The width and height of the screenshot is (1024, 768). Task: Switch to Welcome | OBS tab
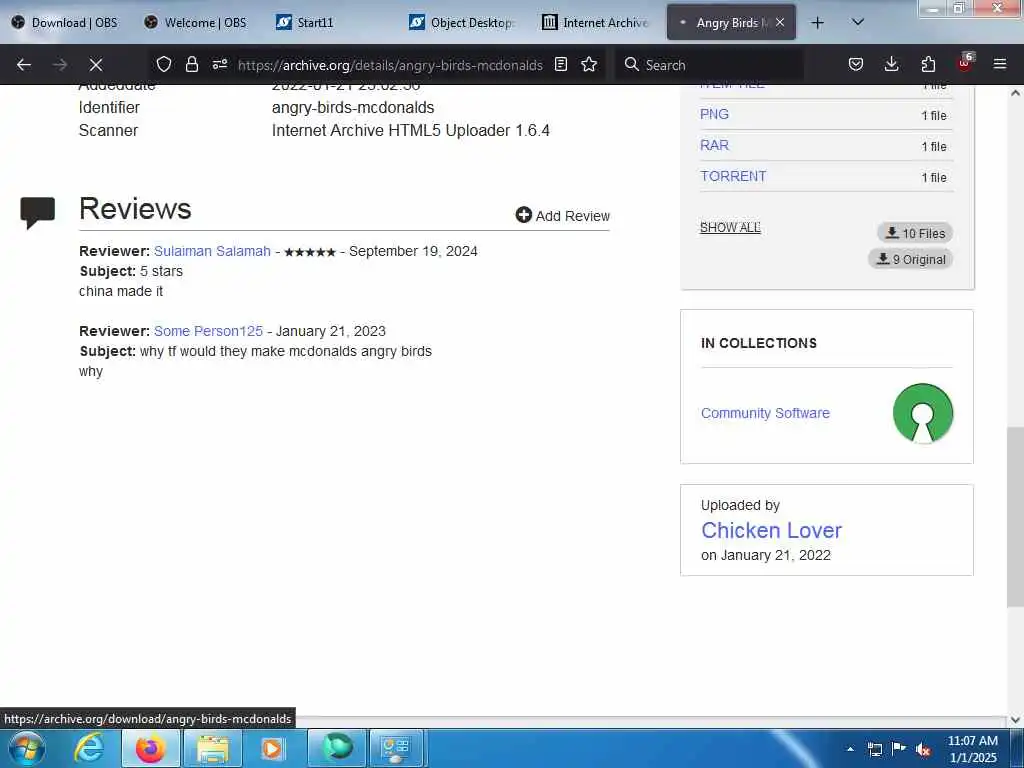click(197, 23)
